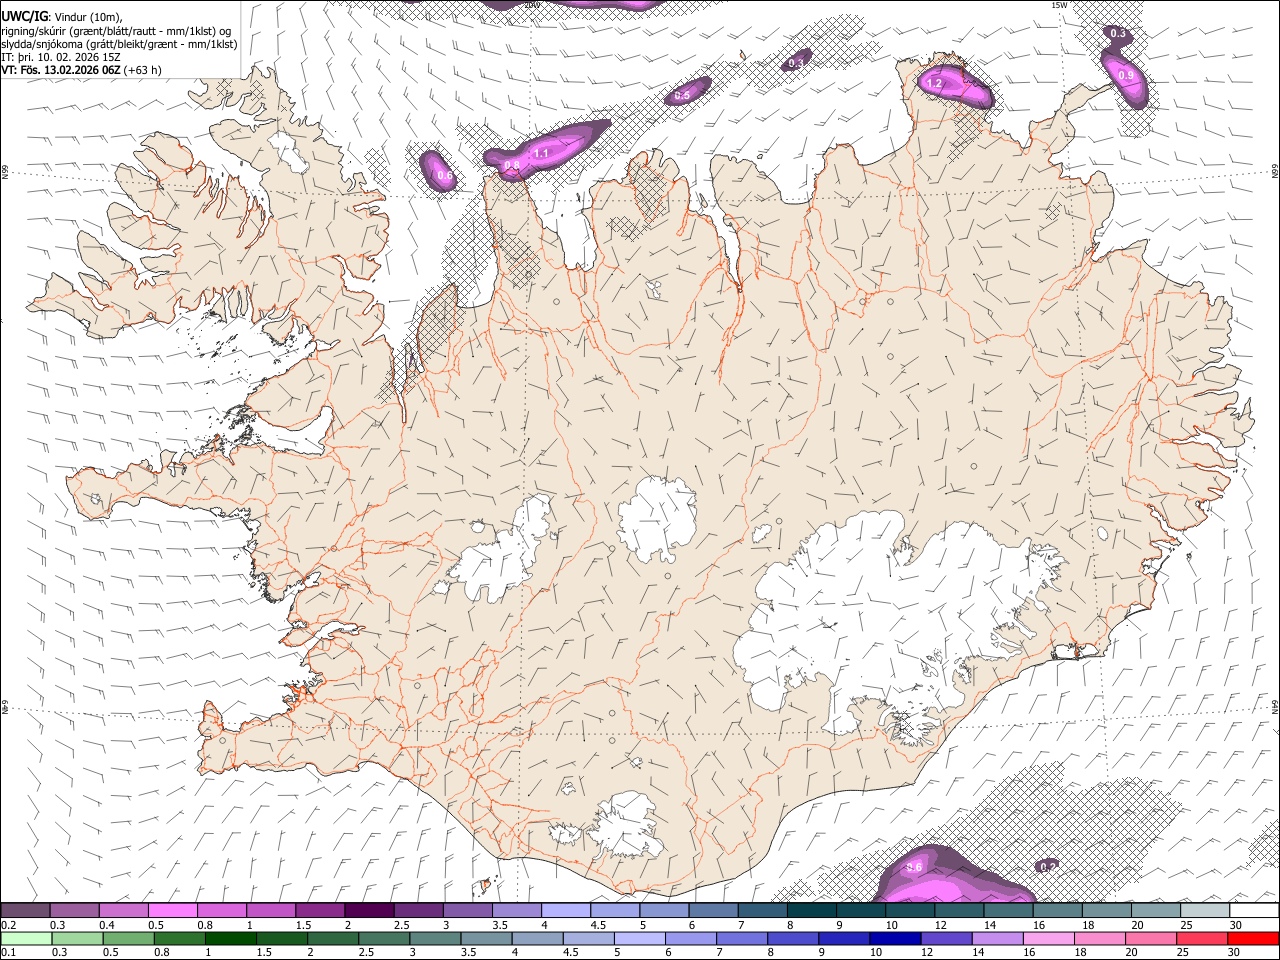Click the 64N latitude label on right edge
This screenshot has width=1280, height=960.
1275,706
